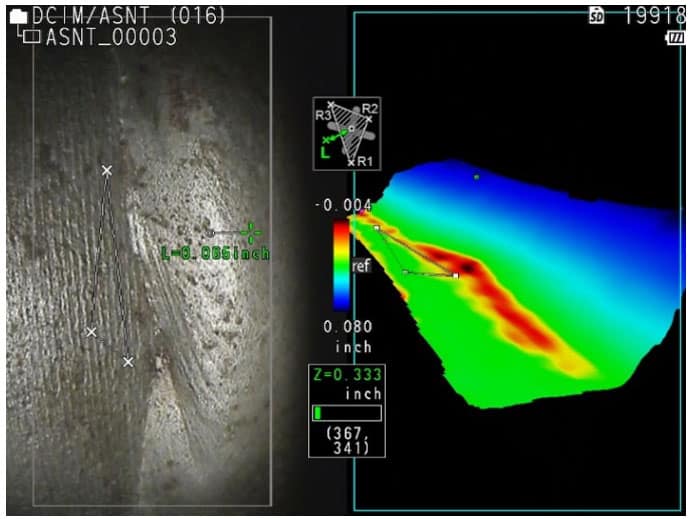Select the green crosshair measurement cursor
This screenshot has width=693, height=519.
click(x=249, y=233)
